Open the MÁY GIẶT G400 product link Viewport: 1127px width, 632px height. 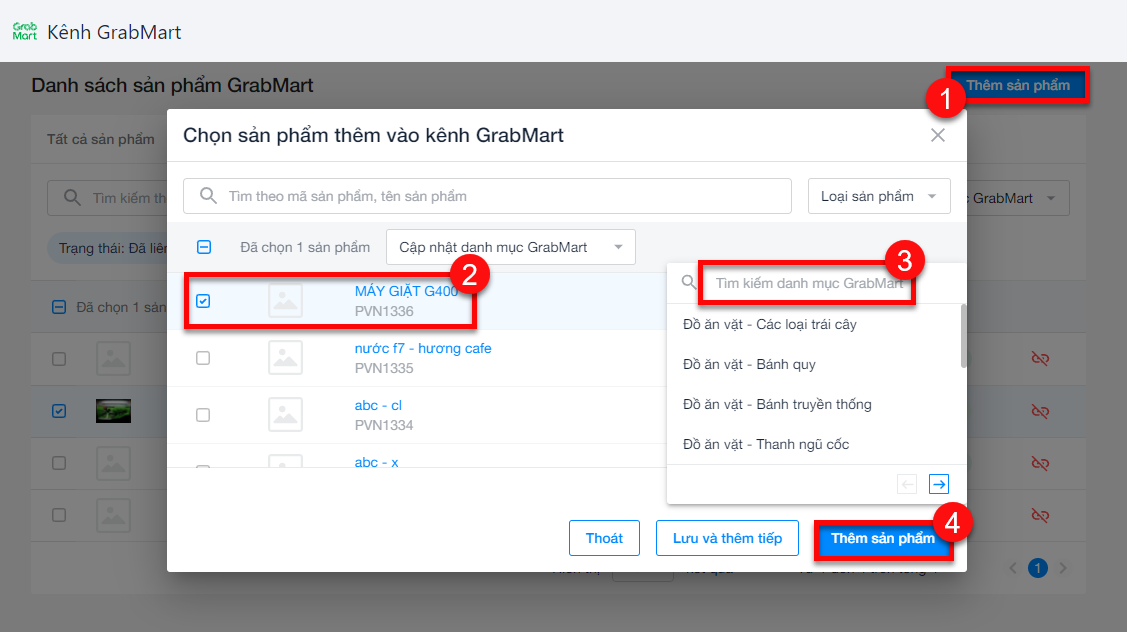pyautogui.click(x=406, y=291)
